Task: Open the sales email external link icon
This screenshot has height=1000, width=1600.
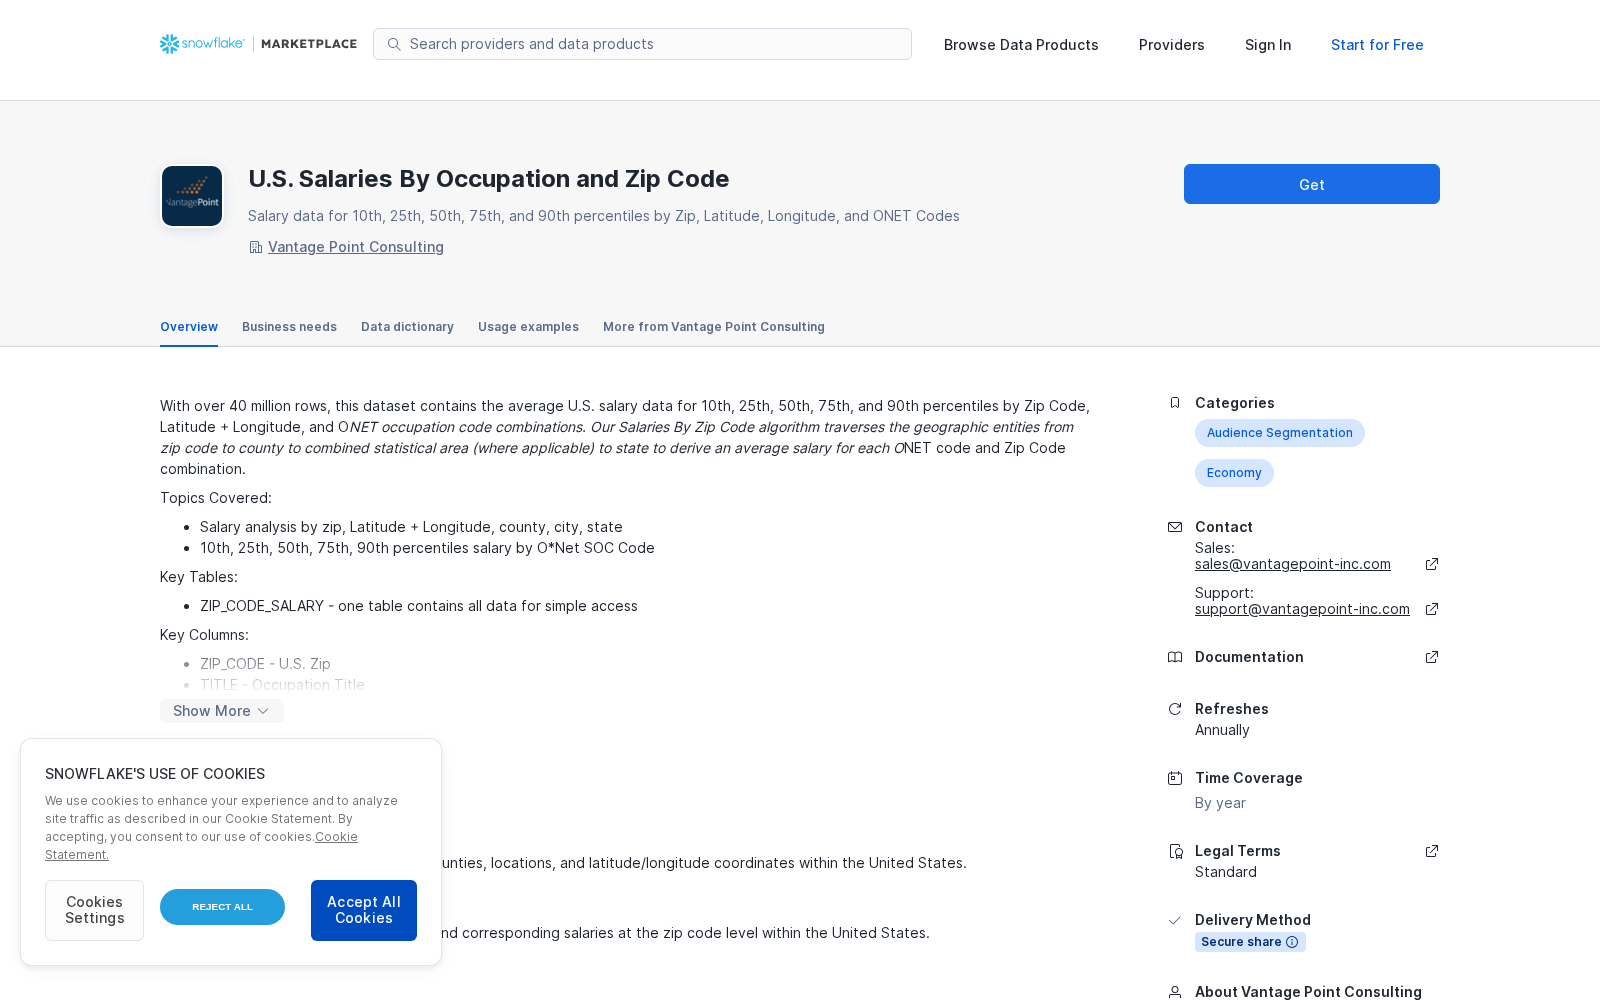Action: tap(1432, 564)
